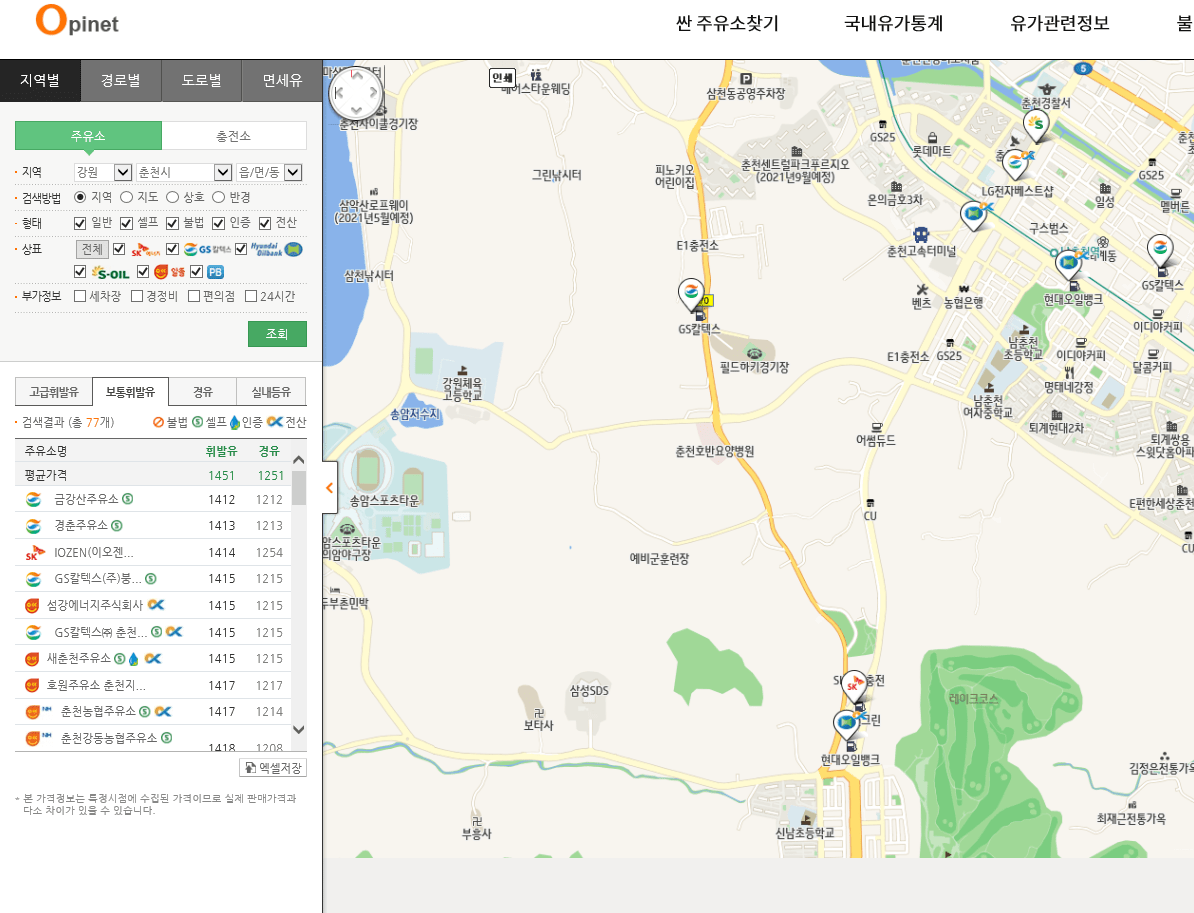Click the 인세 map label icon
Screen dimensions: 1194x913
(x=503, y=78)
